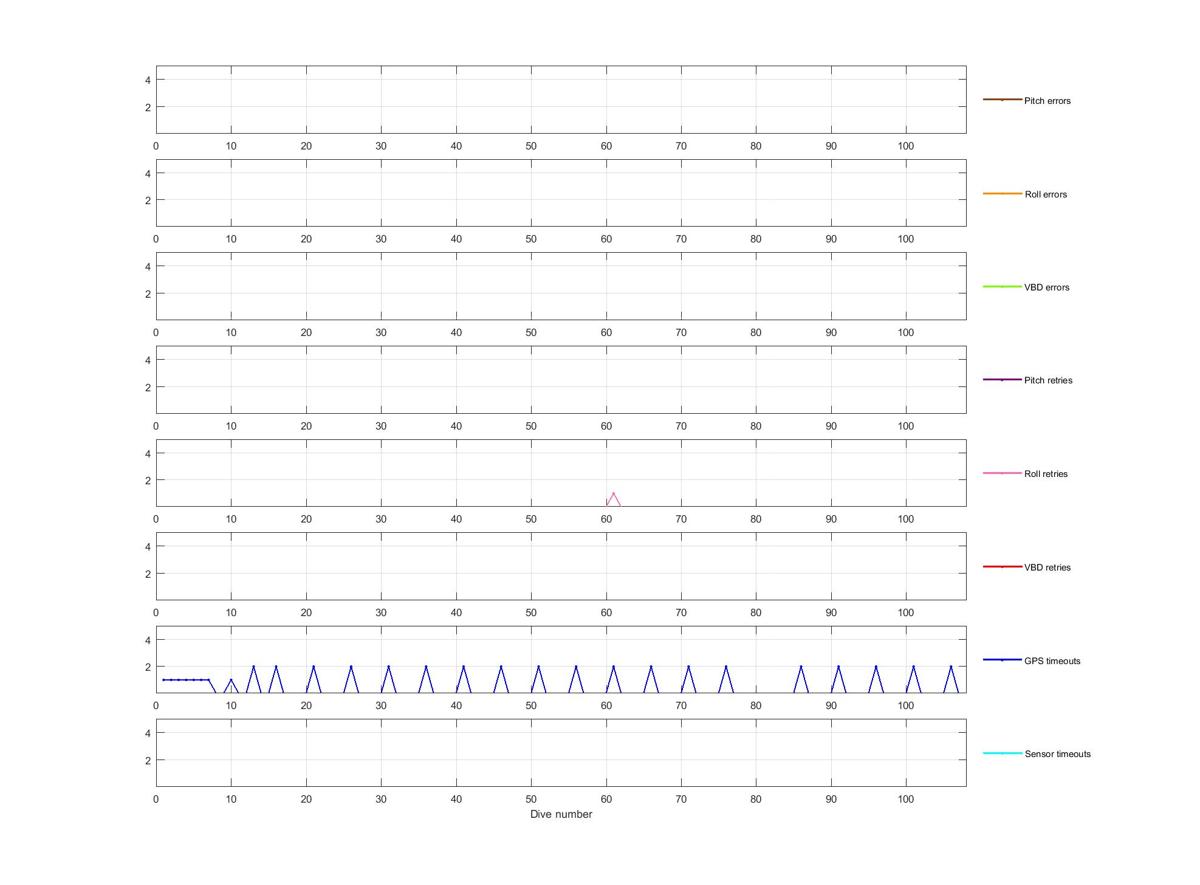Viewport: 1200px width, 885px height.
Task: Pick the brown Pitch errors legend line
Action: click(1002, 100)
